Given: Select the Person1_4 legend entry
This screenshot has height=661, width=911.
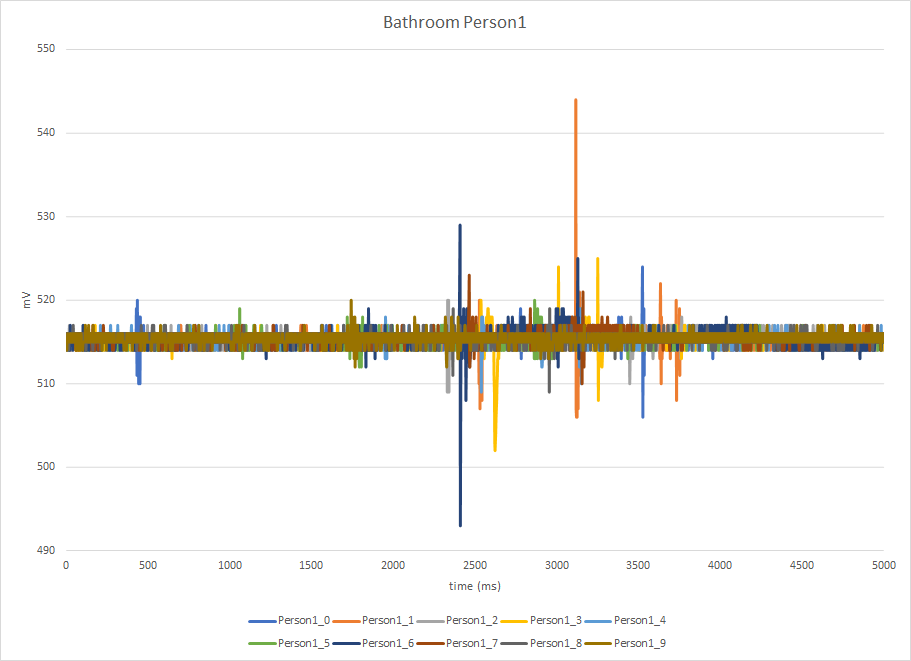Looking at the screenshot, I should (625, 620).
